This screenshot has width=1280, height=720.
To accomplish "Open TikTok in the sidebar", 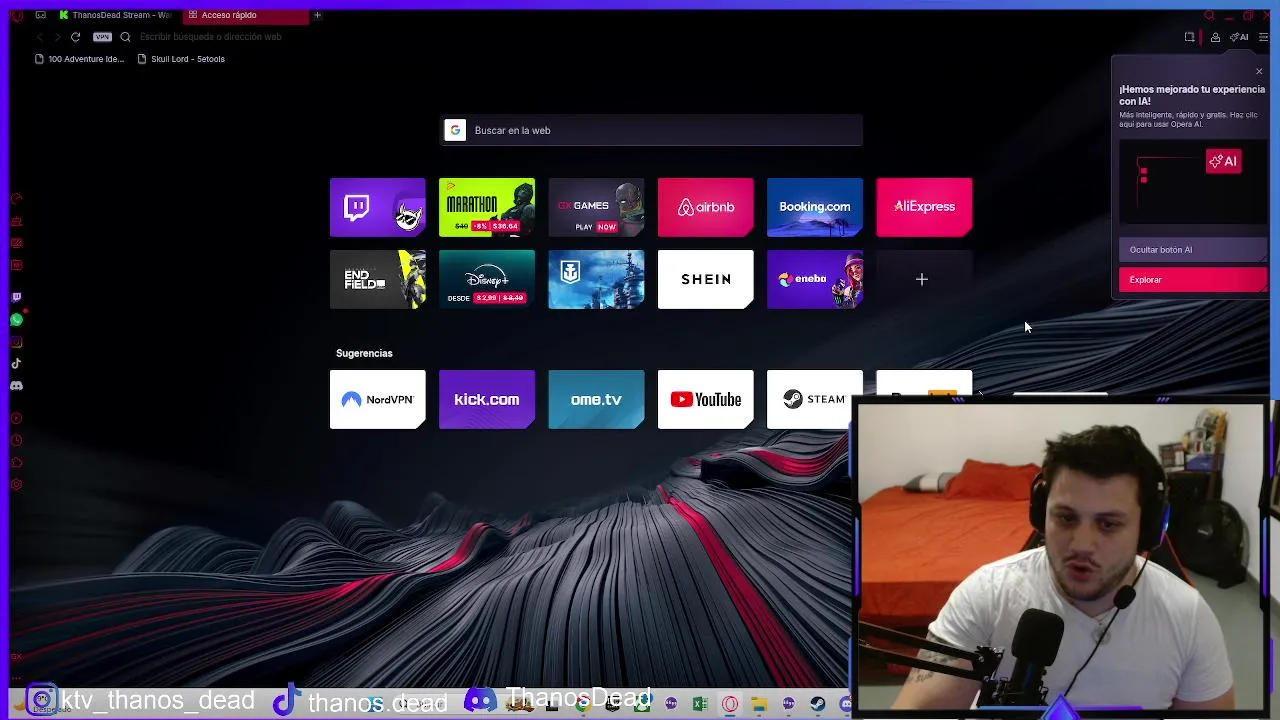I will [x=16, y=364].
